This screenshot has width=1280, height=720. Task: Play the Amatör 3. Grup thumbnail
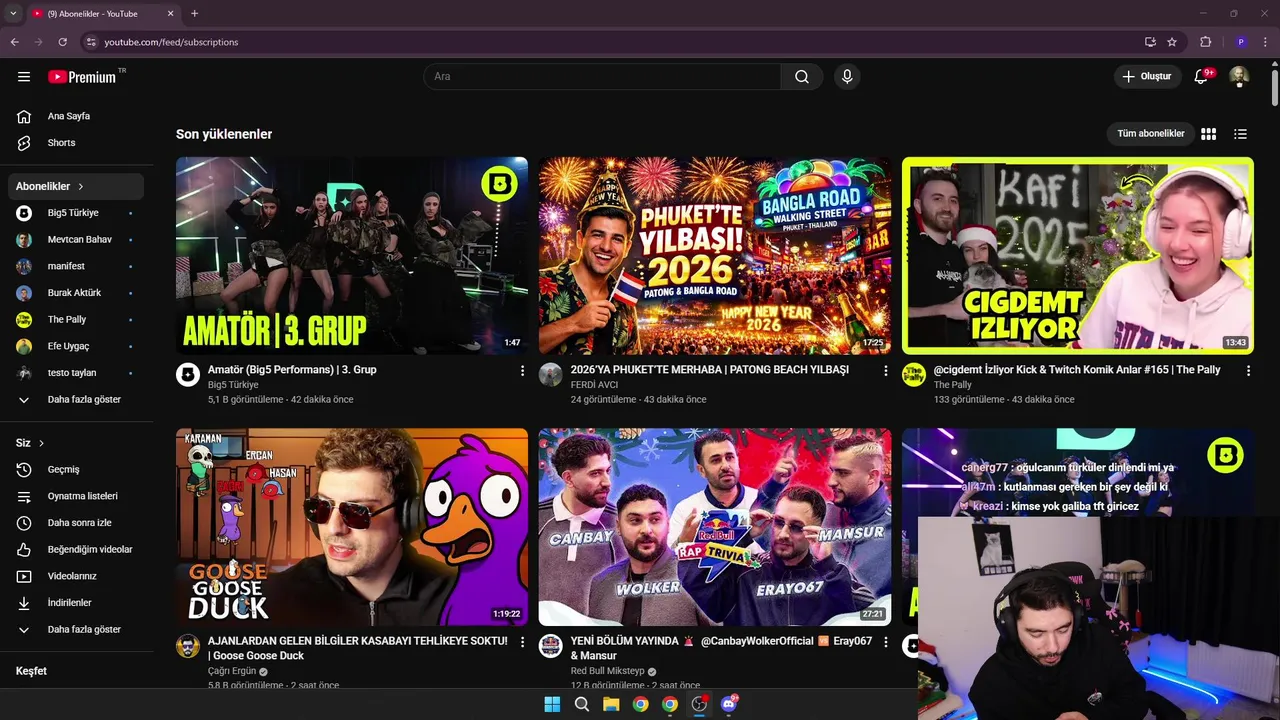point(352,255)
